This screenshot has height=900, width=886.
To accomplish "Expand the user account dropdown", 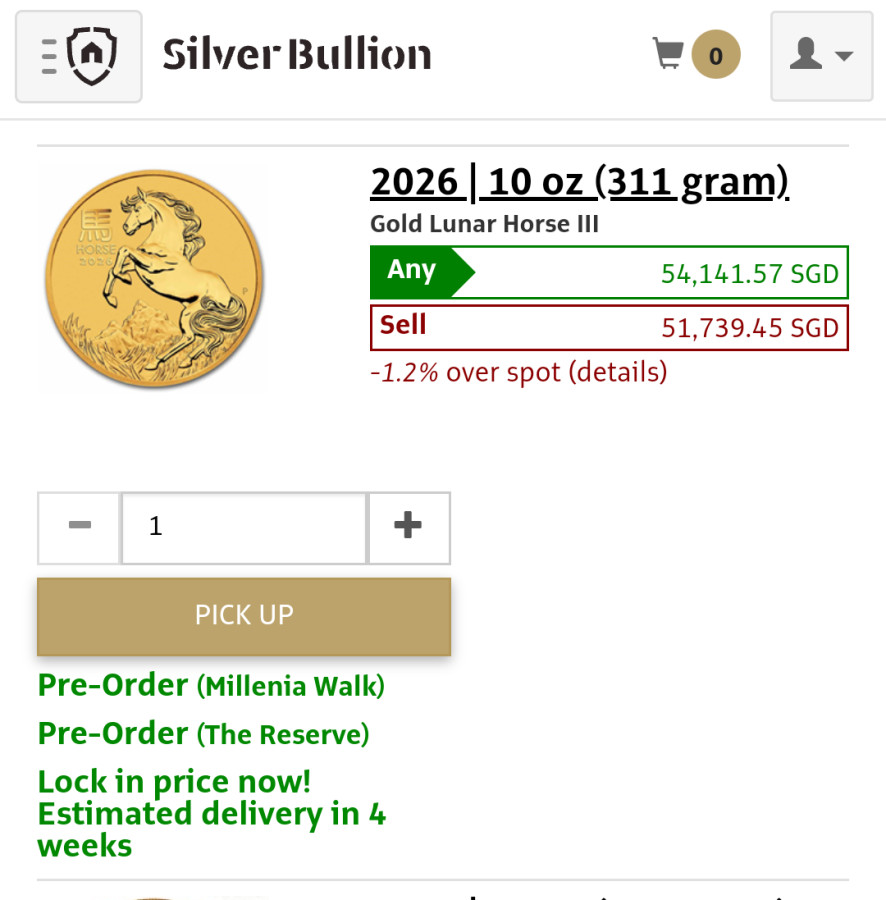I will (821, 56).
